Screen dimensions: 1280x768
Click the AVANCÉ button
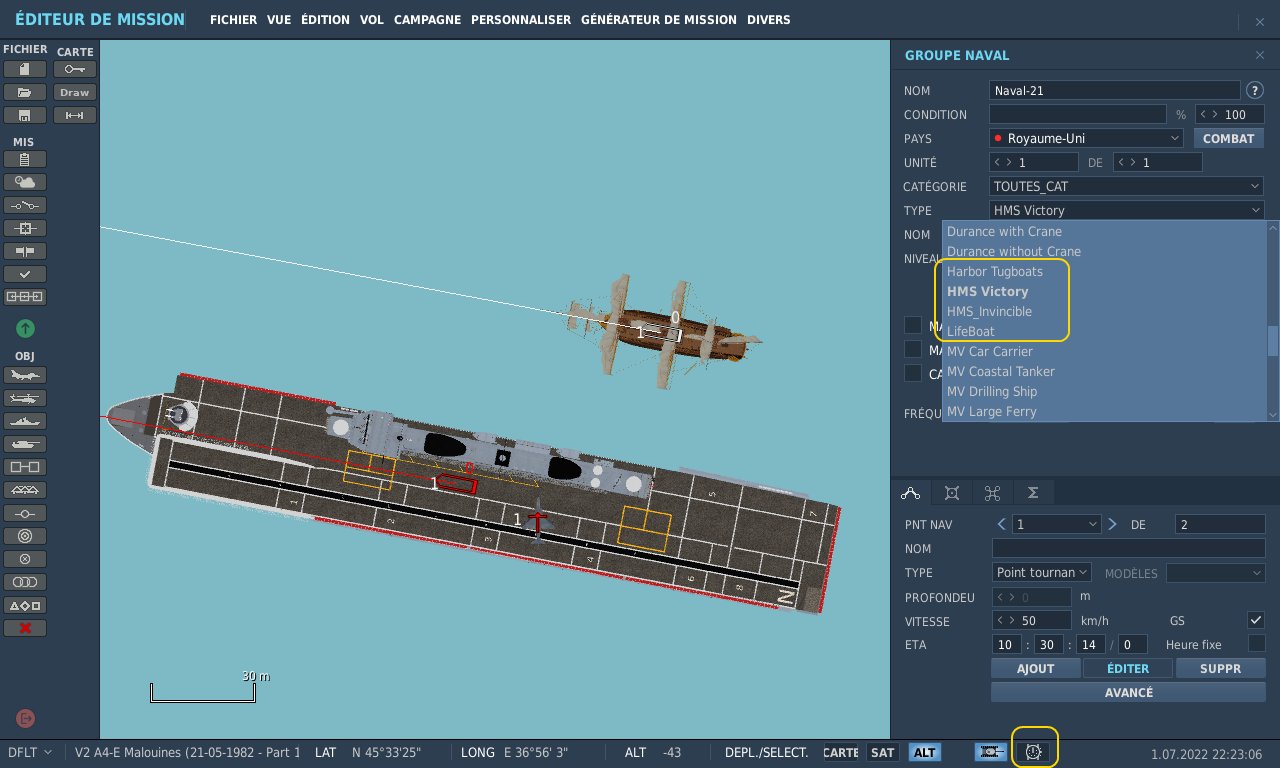[1129, 692]
